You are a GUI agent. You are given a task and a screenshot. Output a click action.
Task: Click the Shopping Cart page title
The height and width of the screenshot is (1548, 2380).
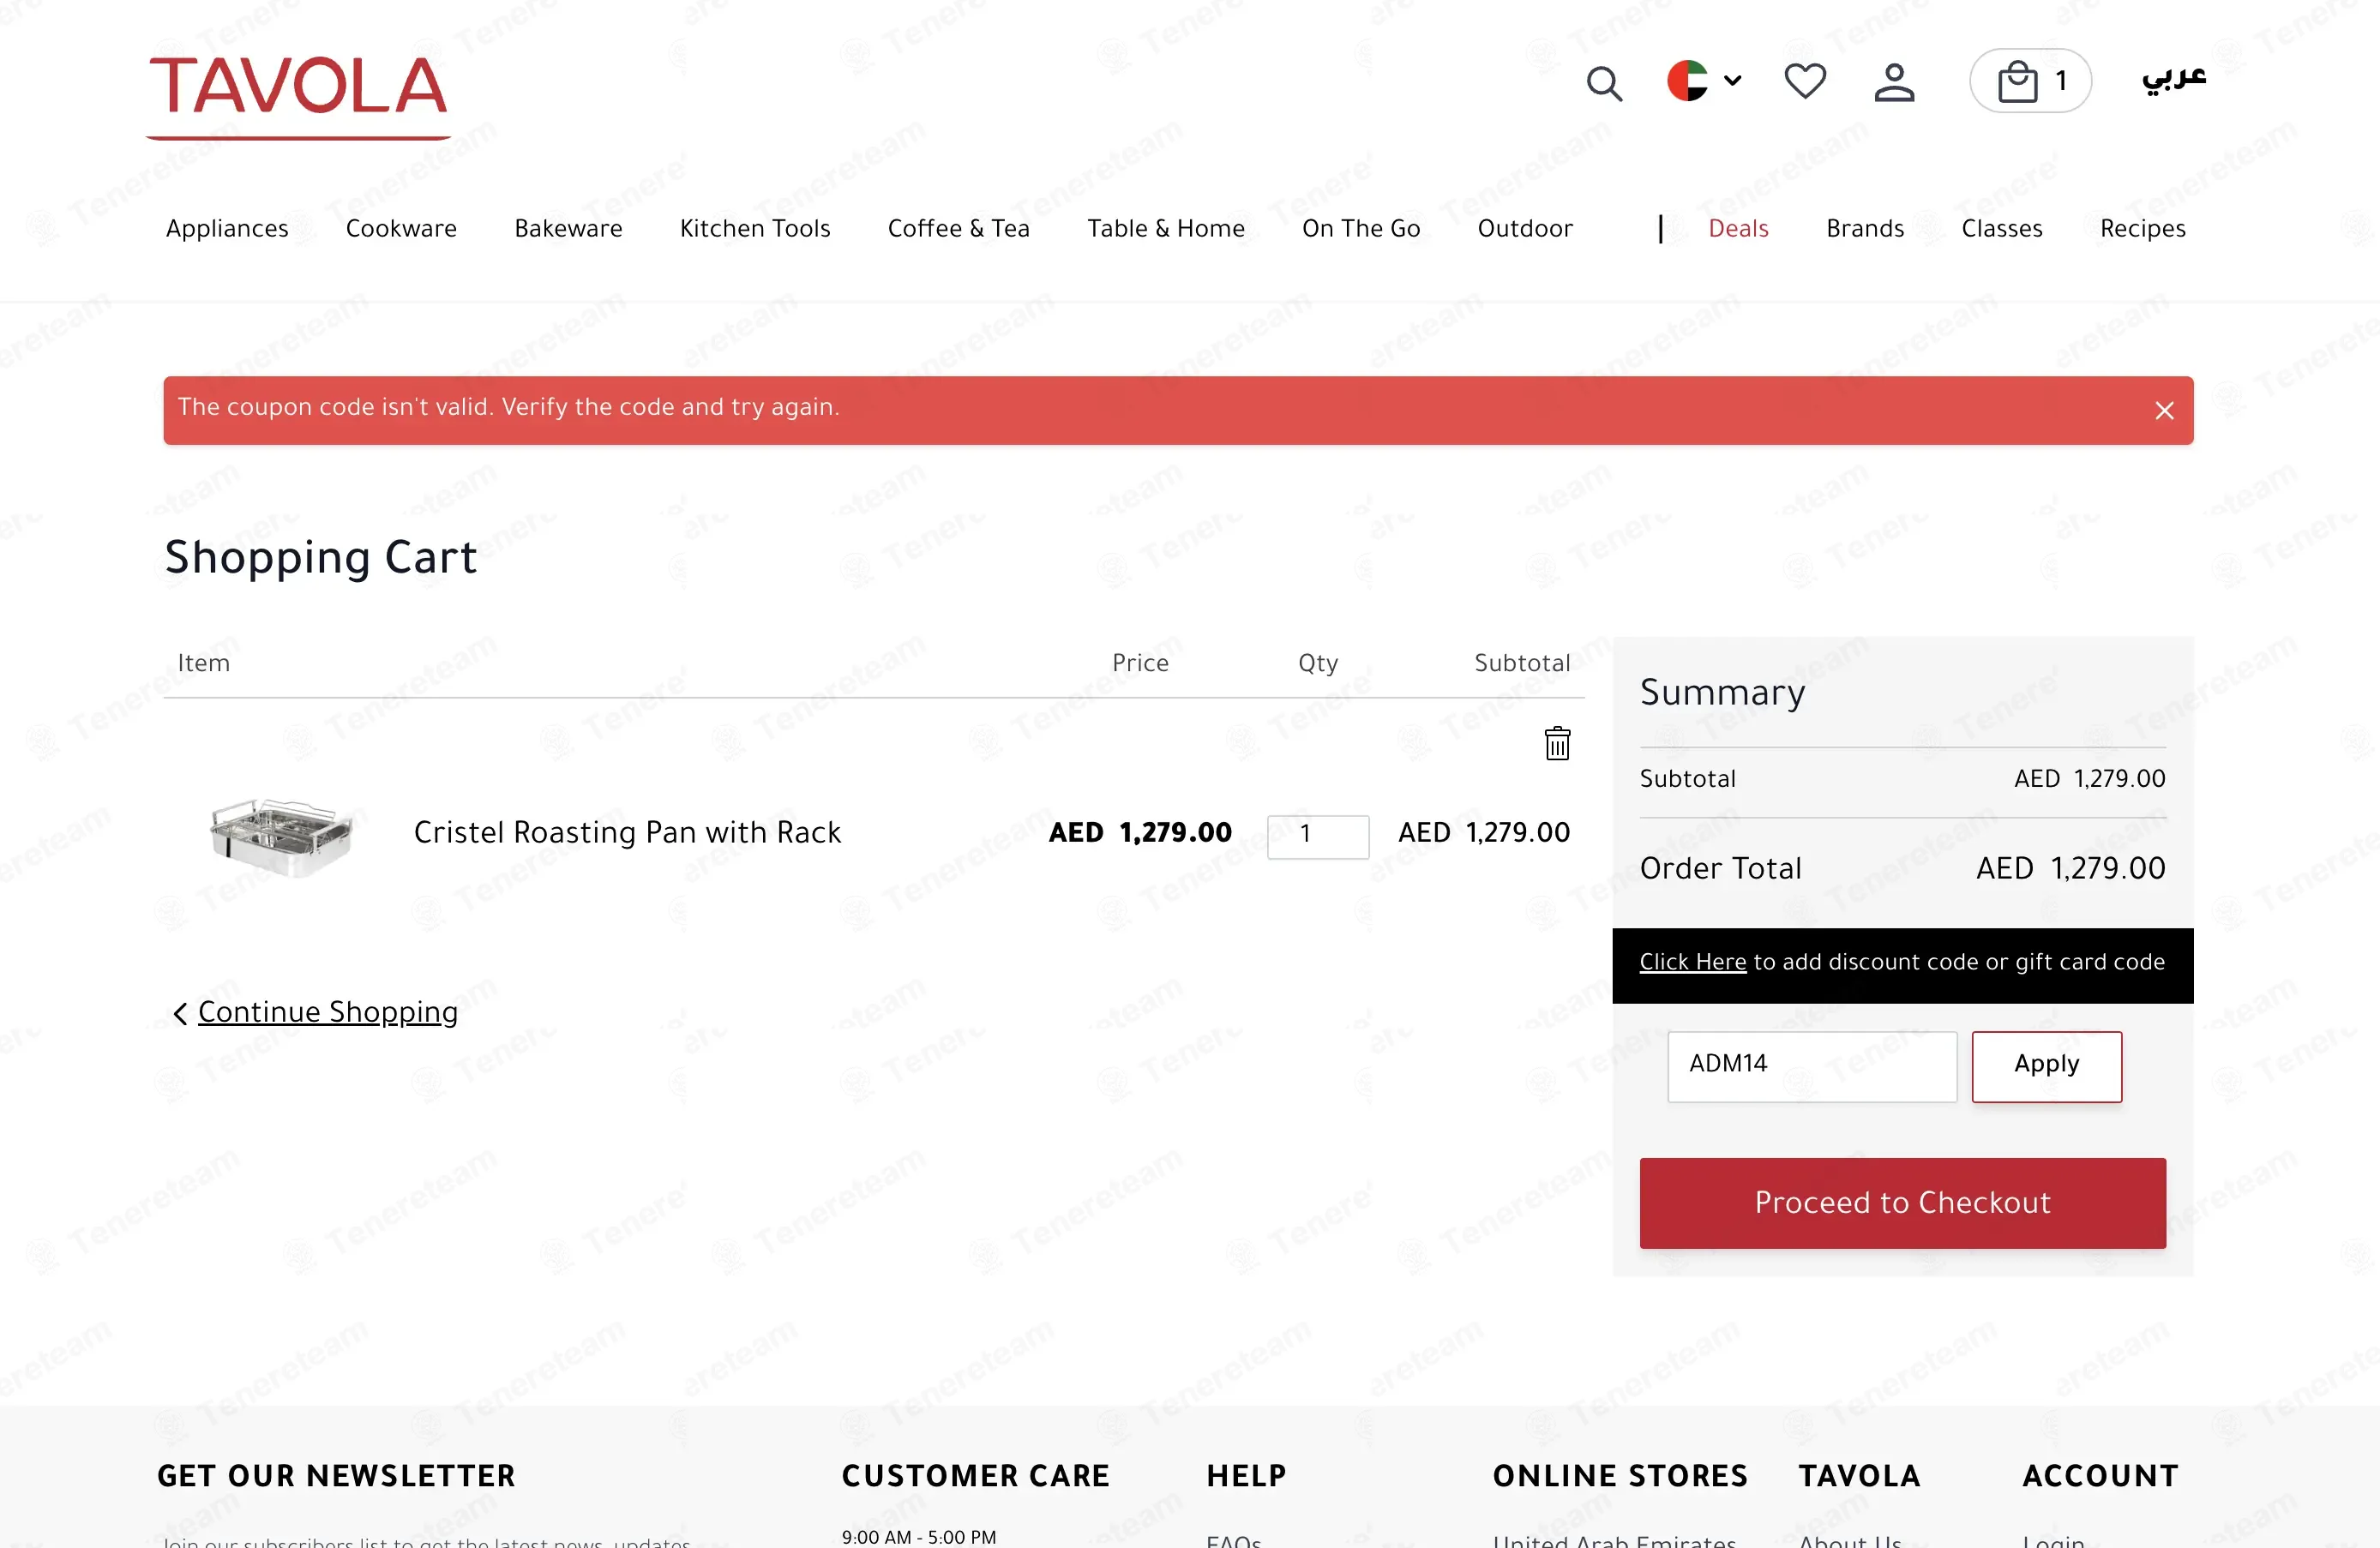(320, 557)
